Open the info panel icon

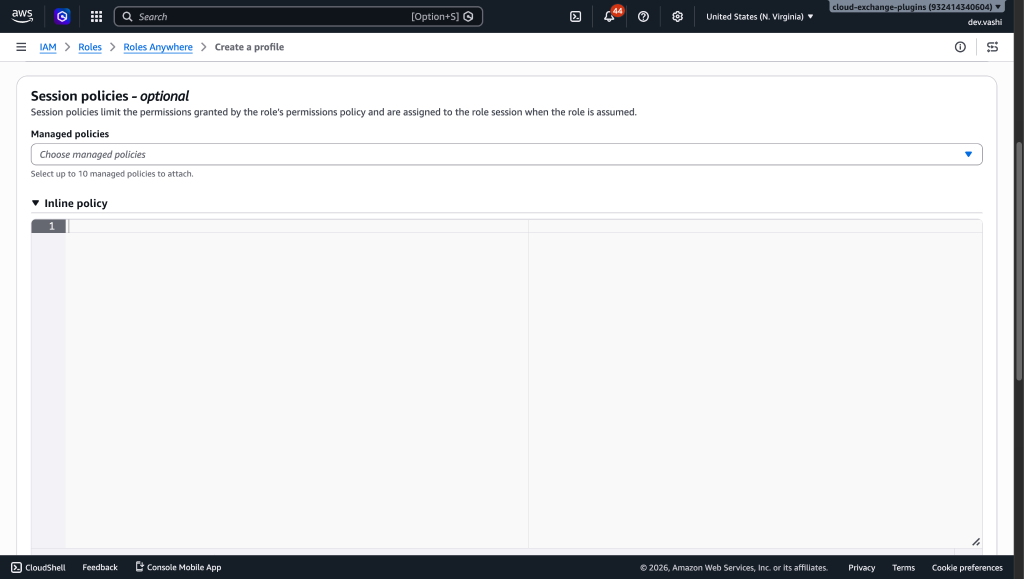(x=960, y=47)
